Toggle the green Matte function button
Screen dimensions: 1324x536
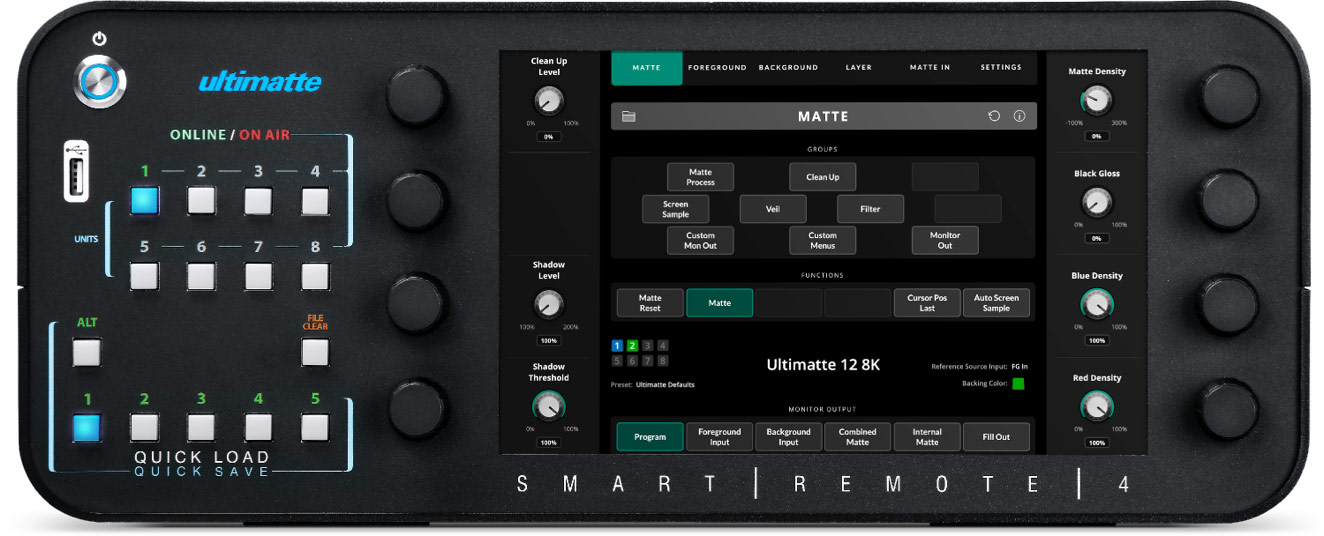tap(719, 303)
